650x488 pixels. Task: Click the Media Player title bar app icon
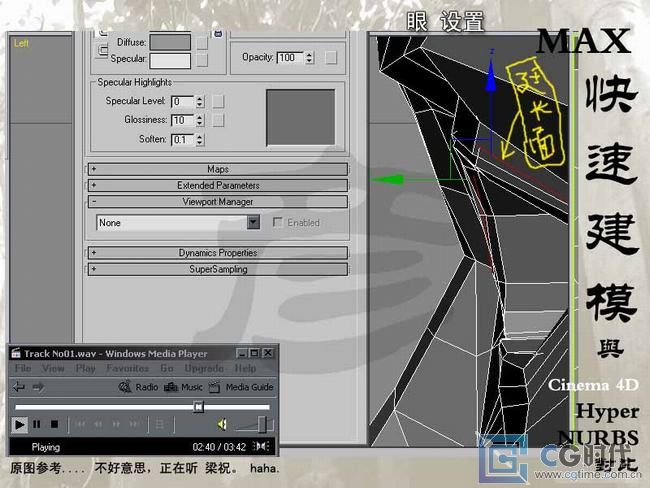coord(16,353)
